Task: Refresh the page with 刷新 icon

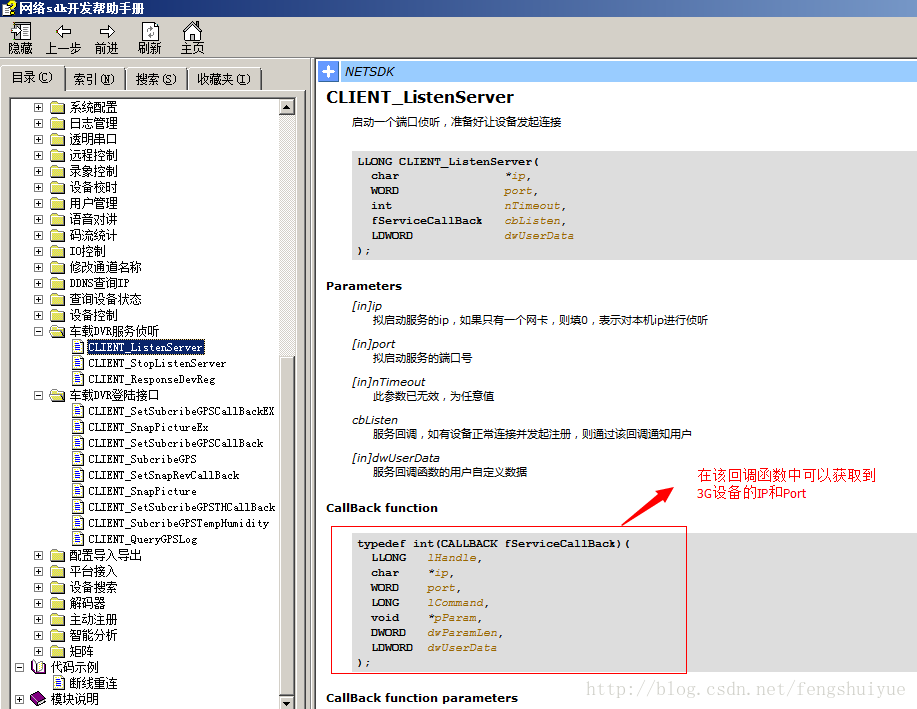Action: [150, 38]
